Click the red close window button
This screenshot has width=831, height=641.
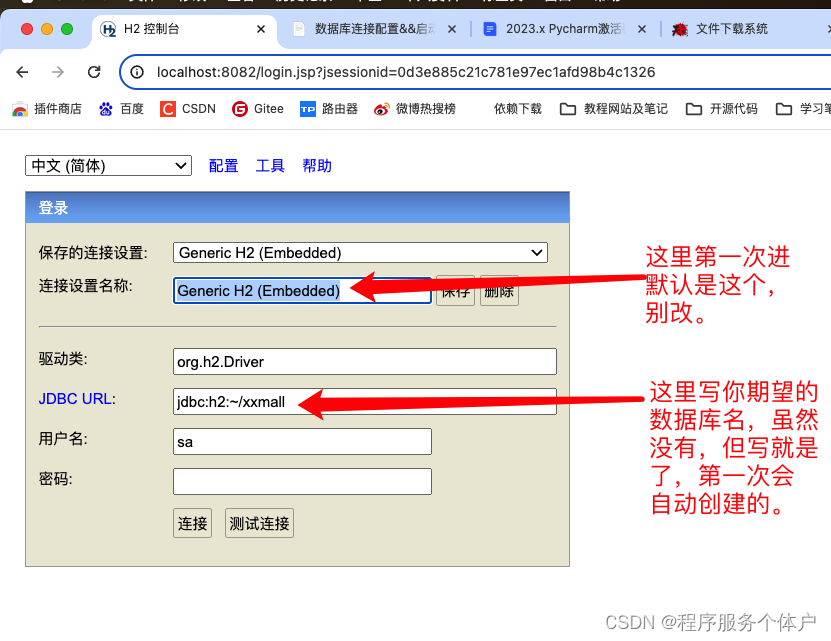pyautogui.click(x=27, y=29)
